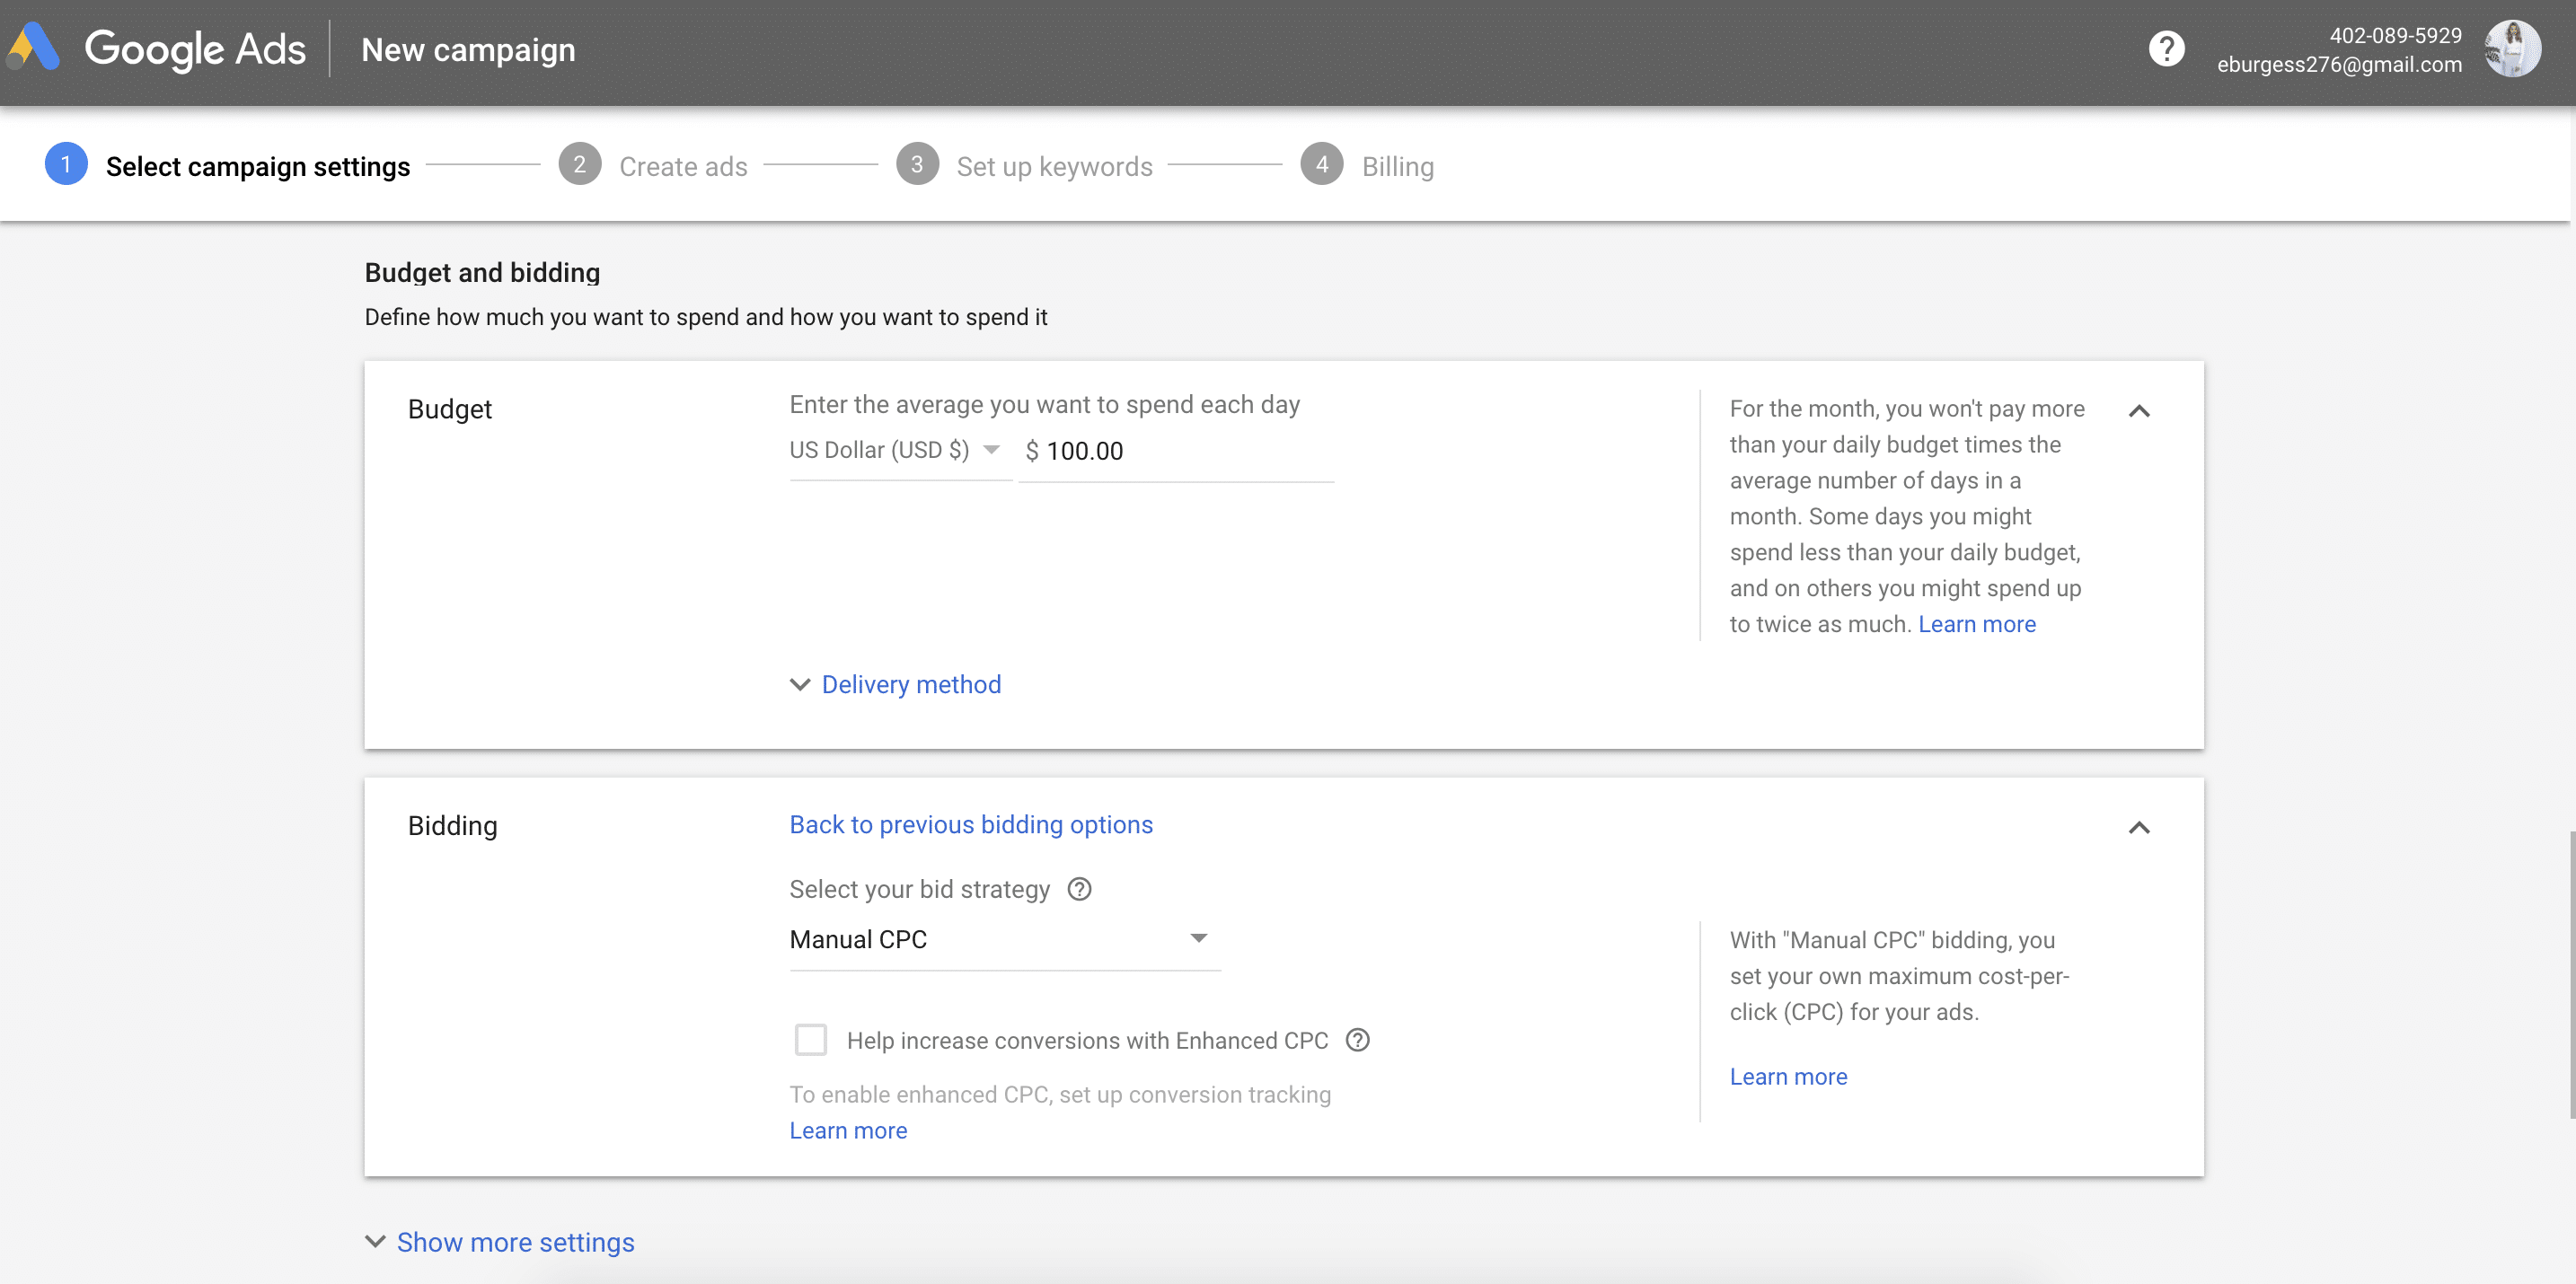Go to Set up keywords step label
The image size is (2576, 1284).
pyautogui.click(x=1054, y=167)
